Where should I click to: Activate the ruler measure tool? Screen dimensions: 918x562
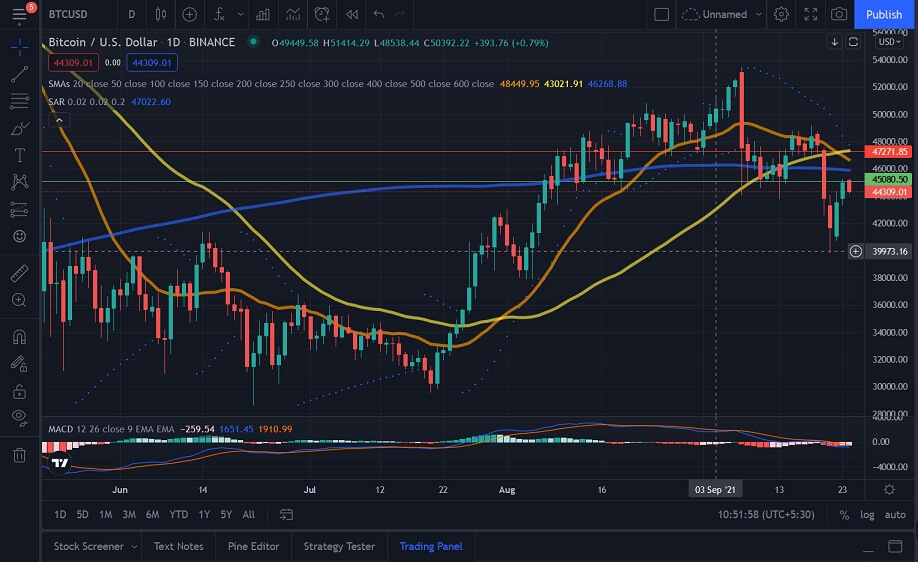(x=19, y=272)
